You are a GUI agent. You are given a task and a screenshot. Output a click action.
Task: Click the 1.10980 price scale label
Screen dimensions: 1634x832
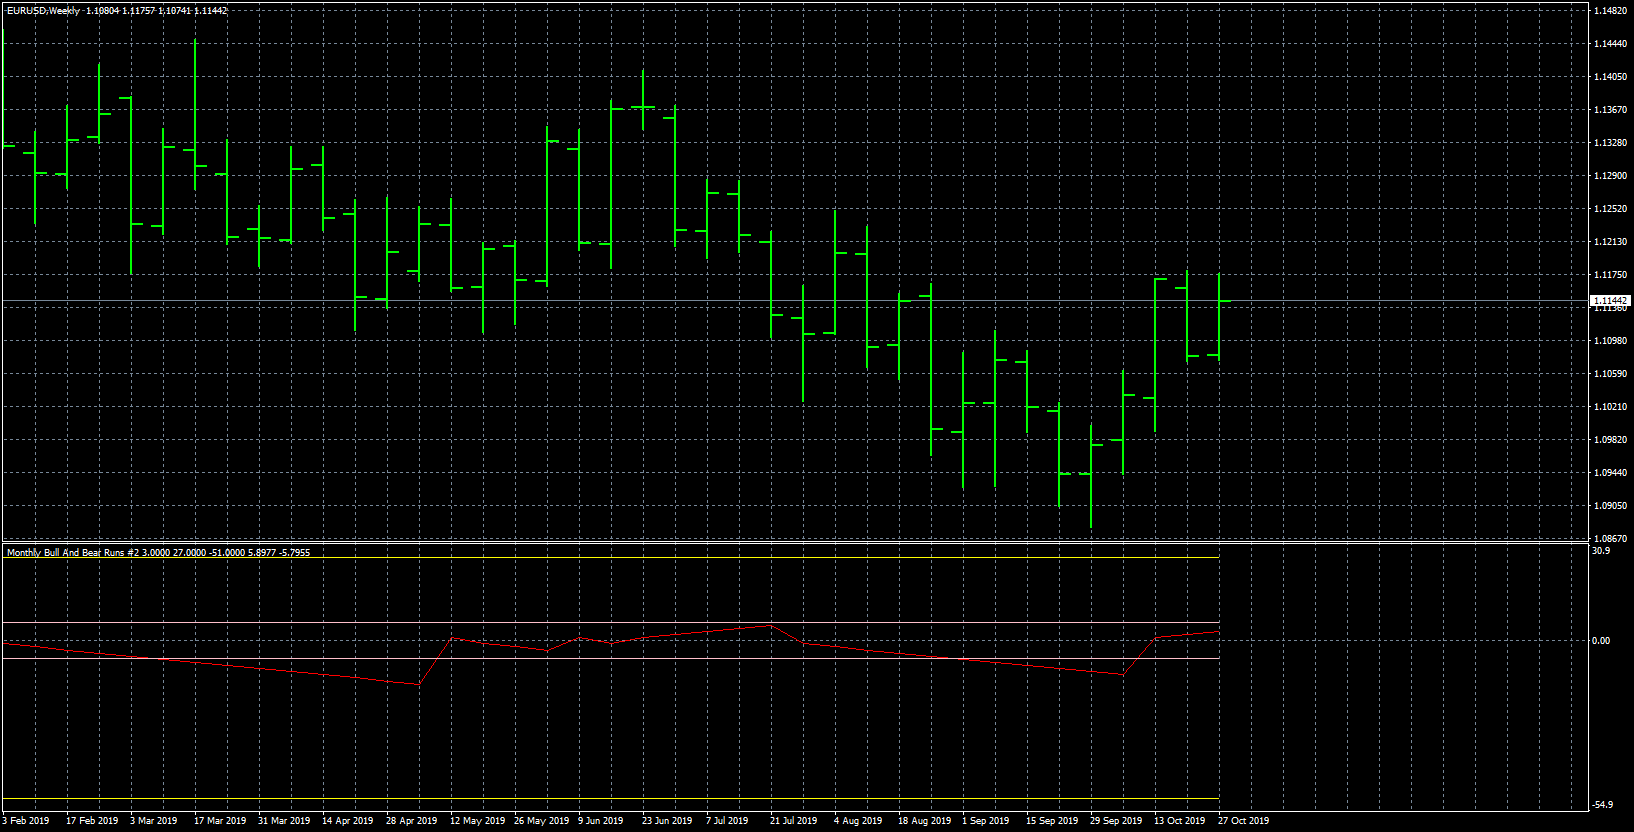tap(1610, 341)
